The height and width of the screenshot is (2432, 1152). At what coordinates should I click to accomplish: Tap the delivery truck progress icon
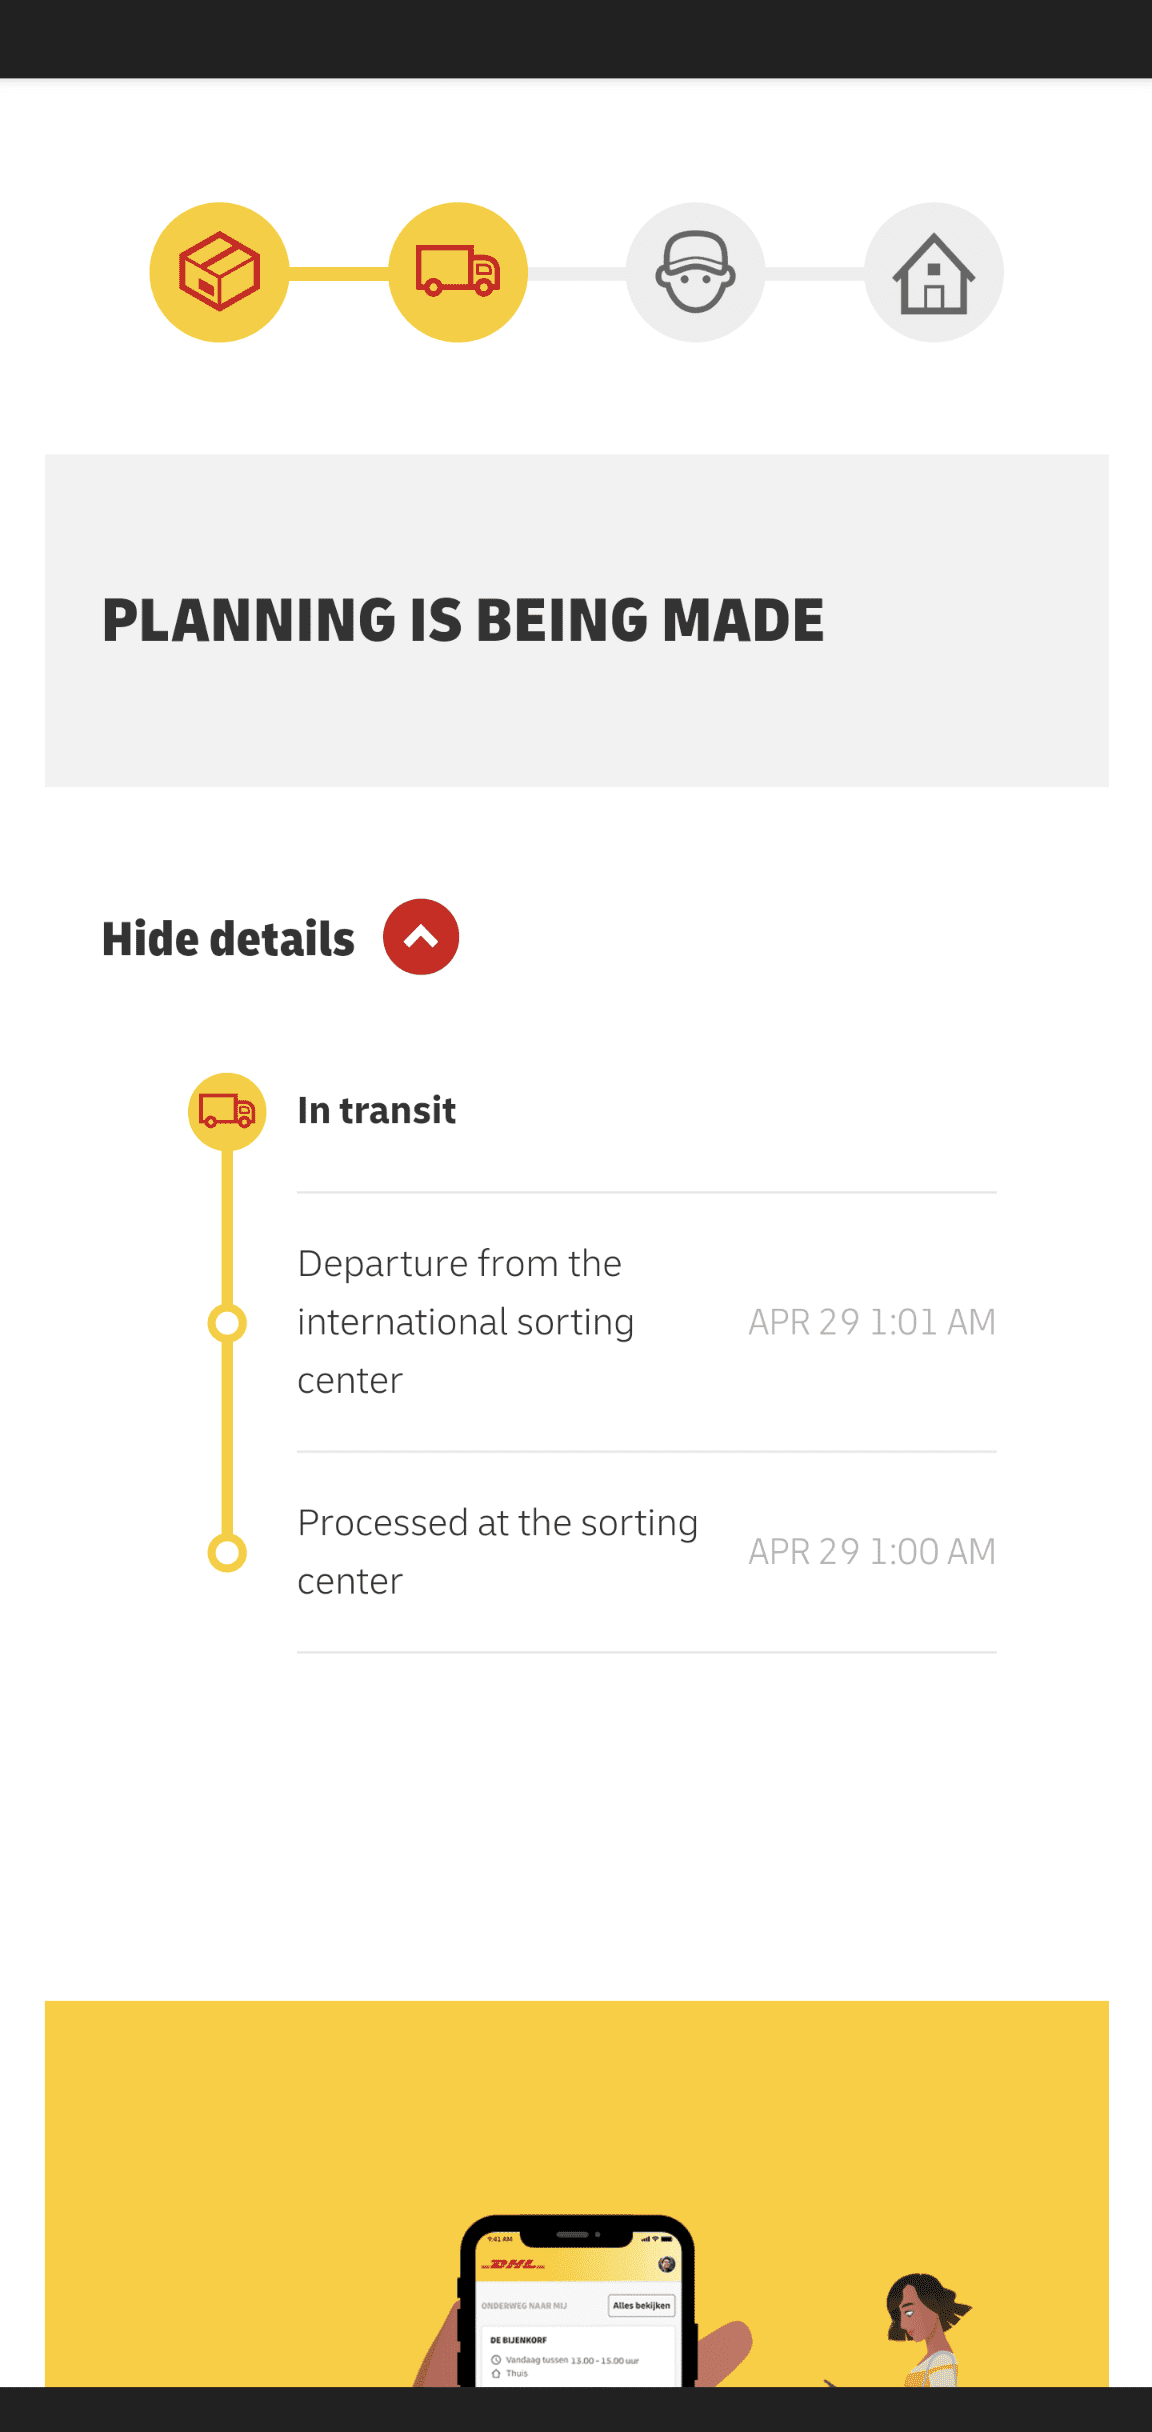[x=458, y=272]
